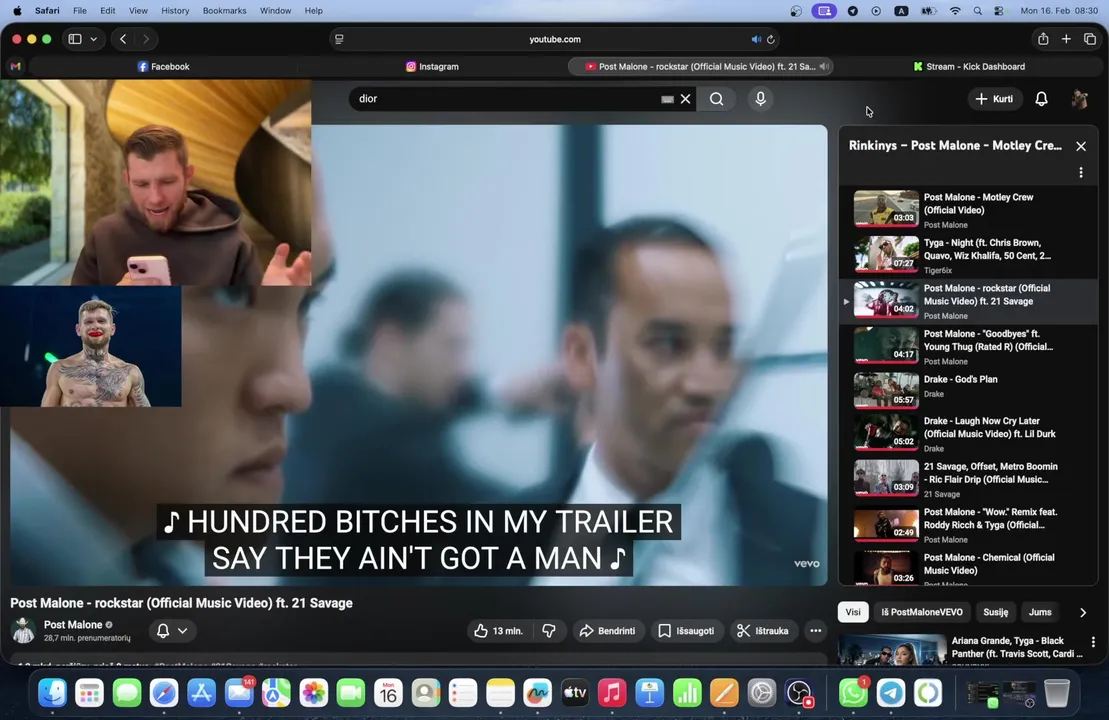Image resolution: width=1109 pixels, height=720 pixels.
Task: Open Ariana Grande Black Panther suggested video
Action: [962, 649]
